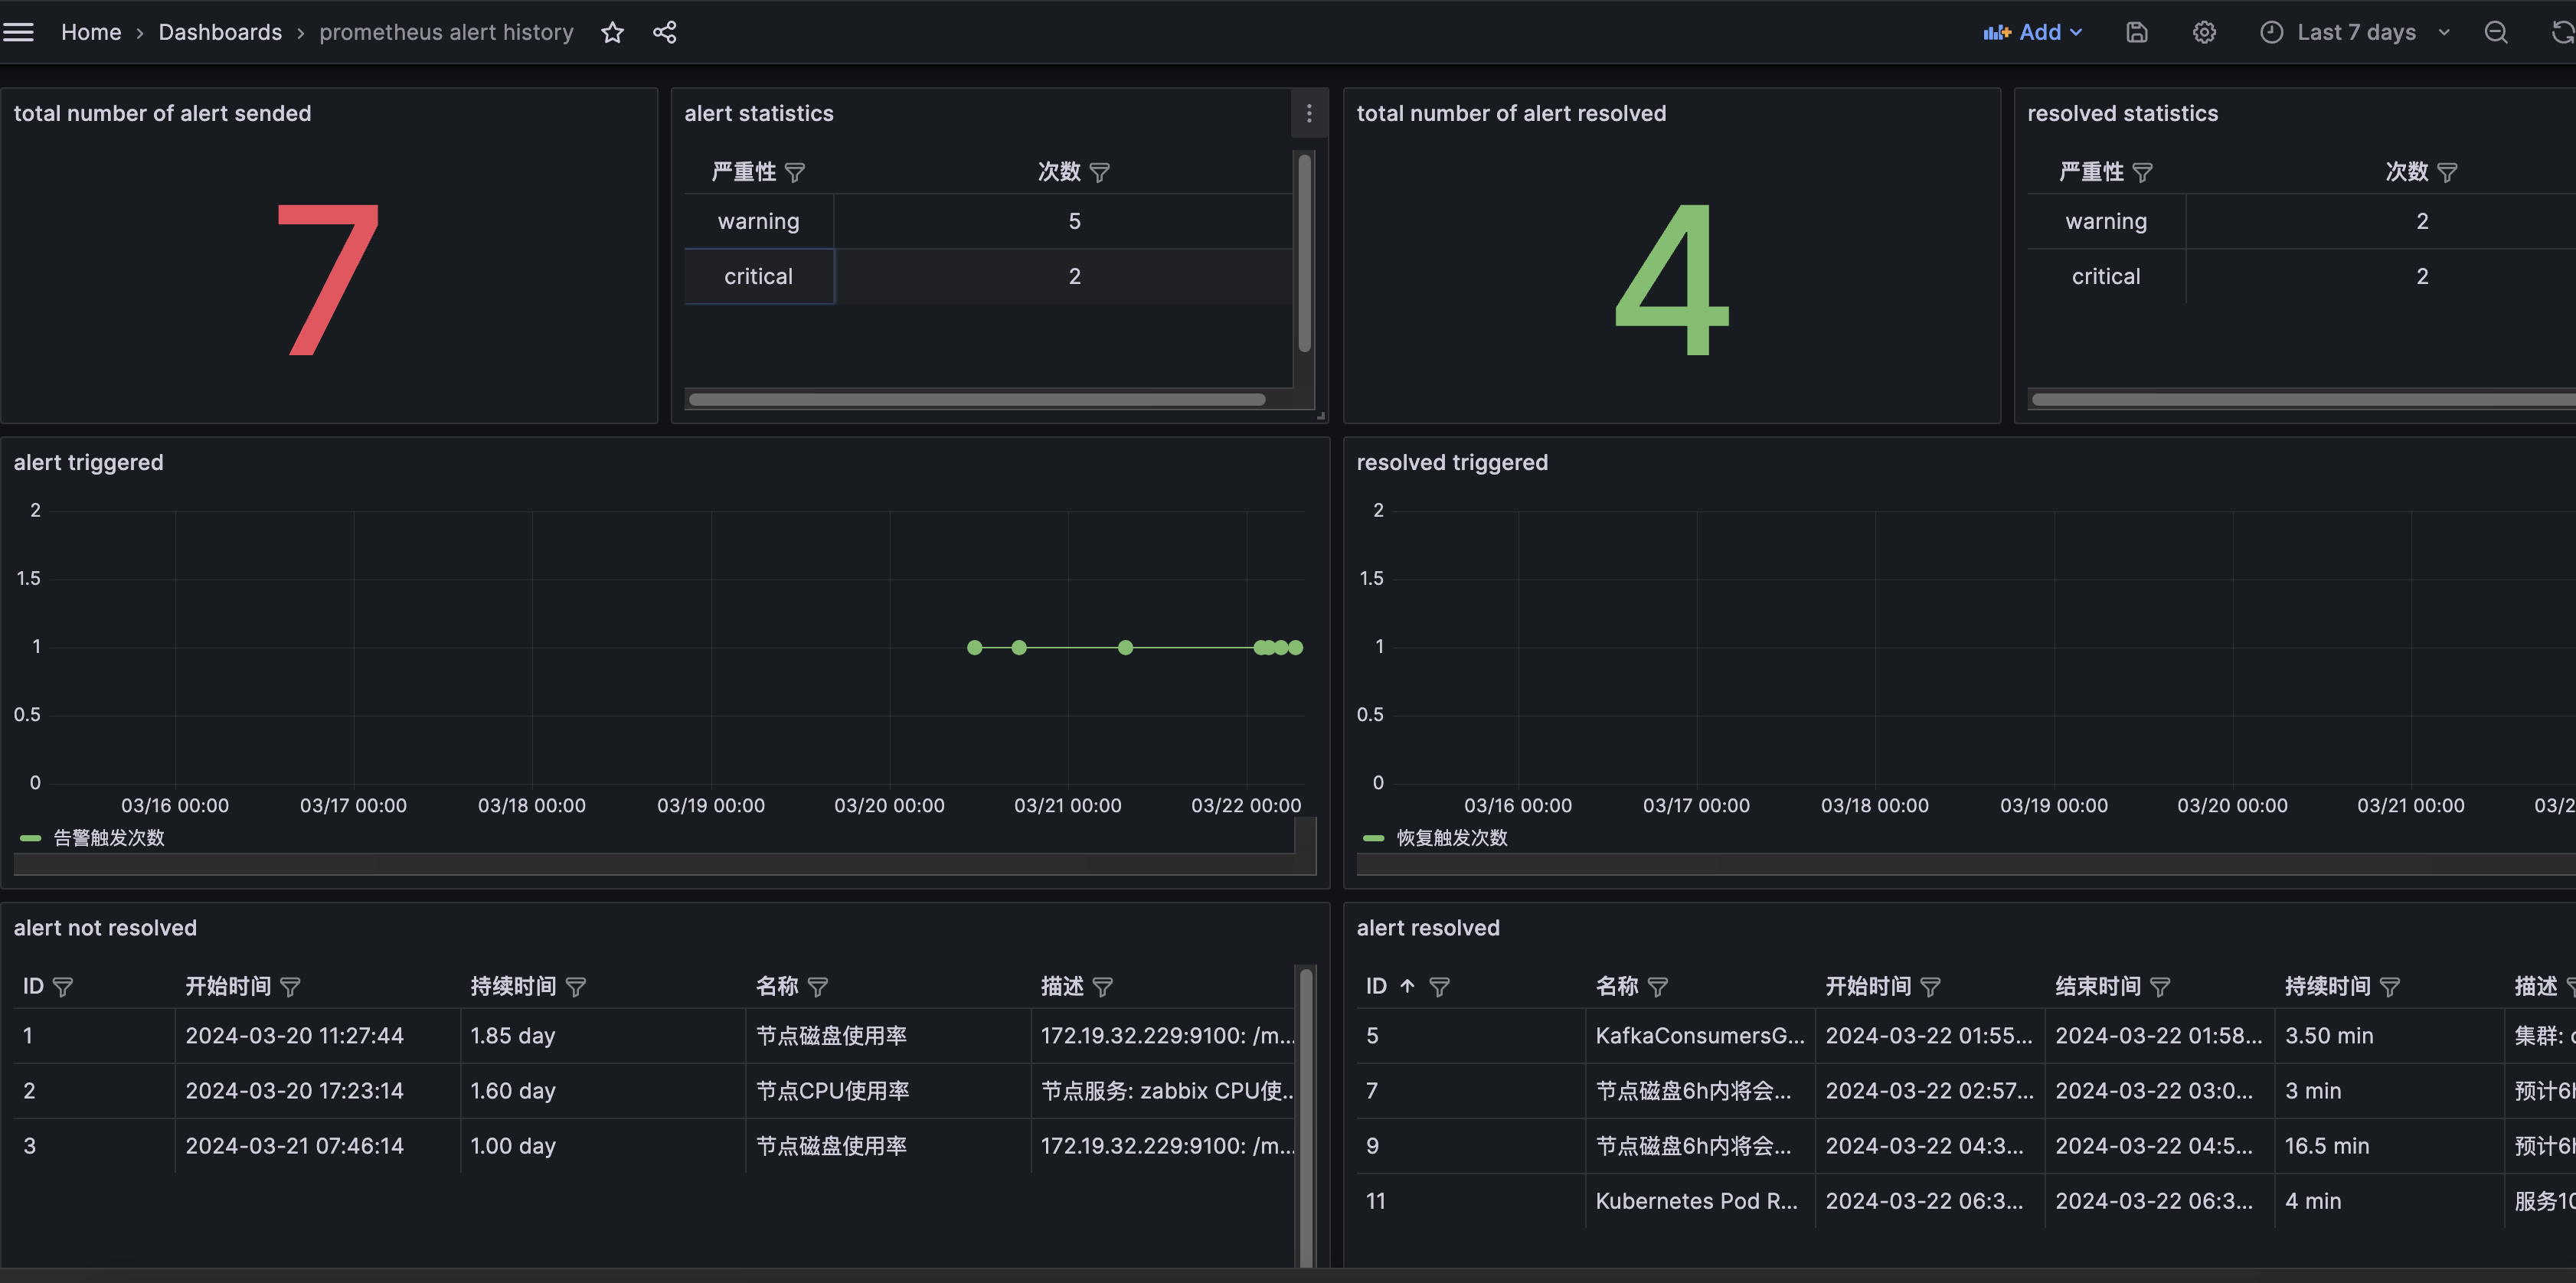This screenshot has width=2576, height=1283.
Task: Filter 严重性 column in alert statistics
Action: coord(795,172)
